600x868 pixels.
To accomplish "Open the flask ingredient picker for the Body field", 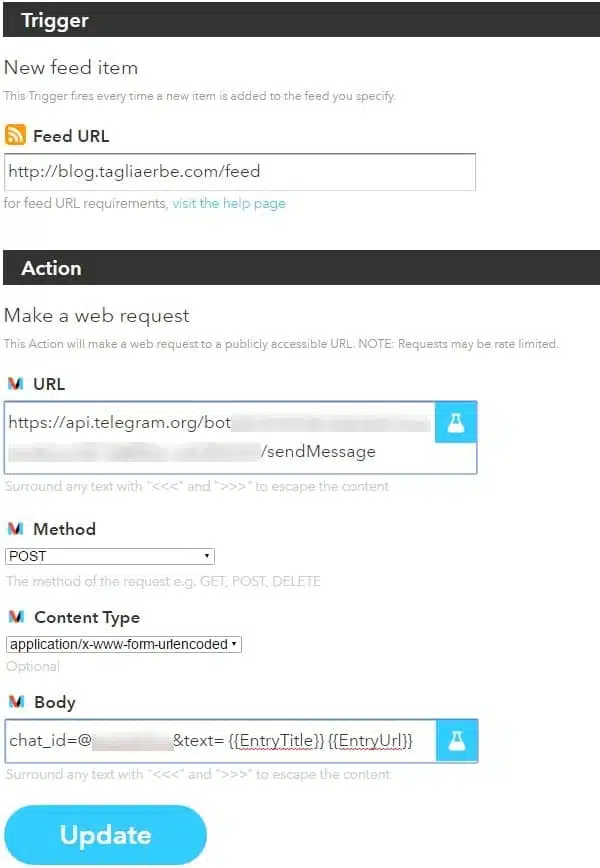I will [457, 741].
